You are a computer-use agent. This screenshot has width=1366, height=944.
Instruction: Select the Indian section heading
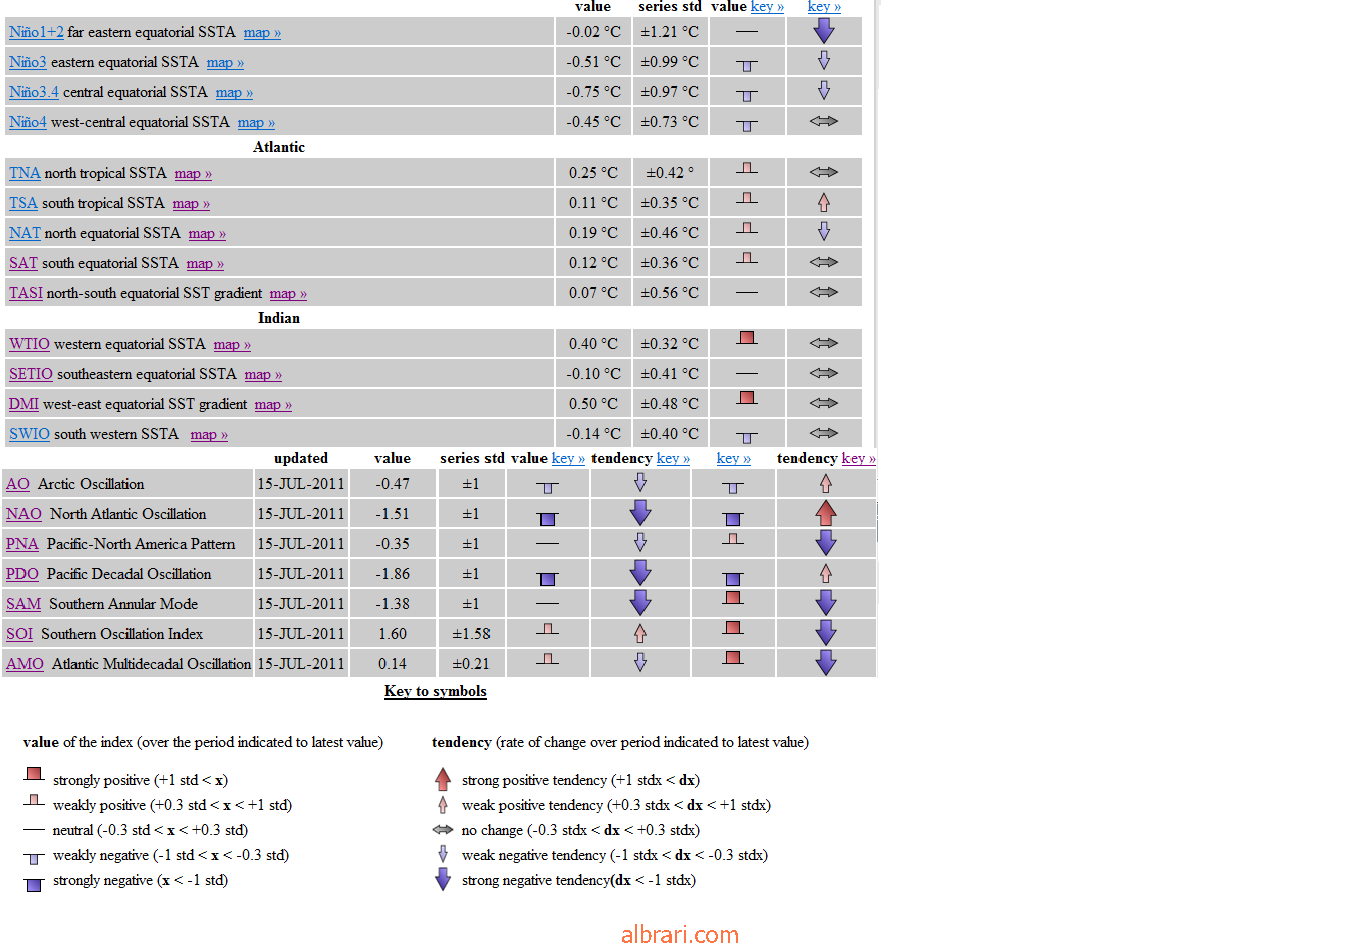[279, 318]
